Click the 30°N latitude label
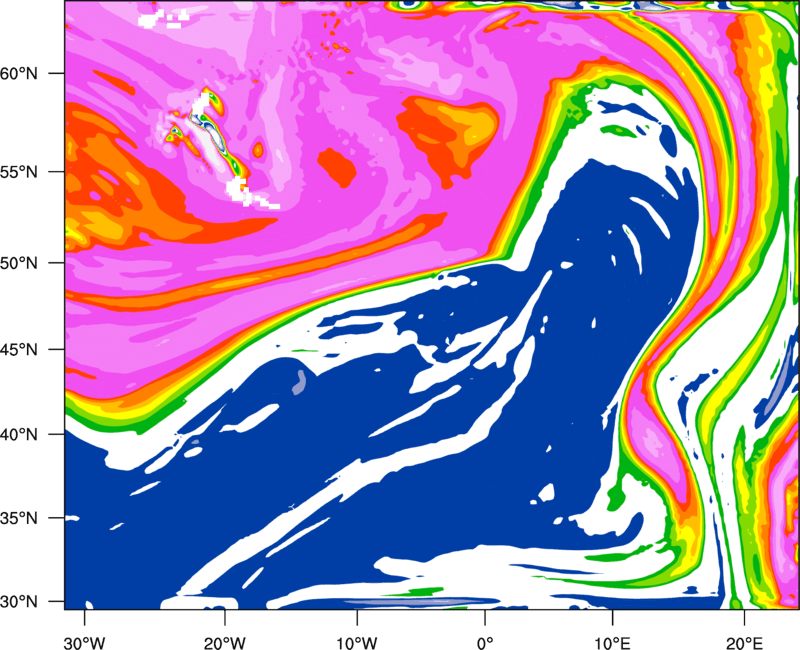This screenshot has height=650, width=800. point(19,602)
